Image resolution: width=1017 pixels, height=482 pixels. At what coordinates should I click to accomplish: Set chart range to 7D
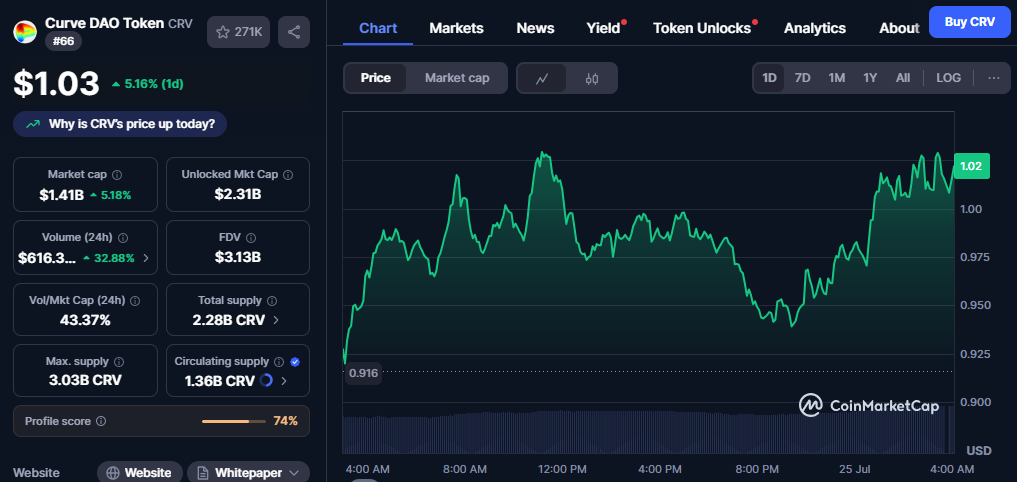pos(802,78)
